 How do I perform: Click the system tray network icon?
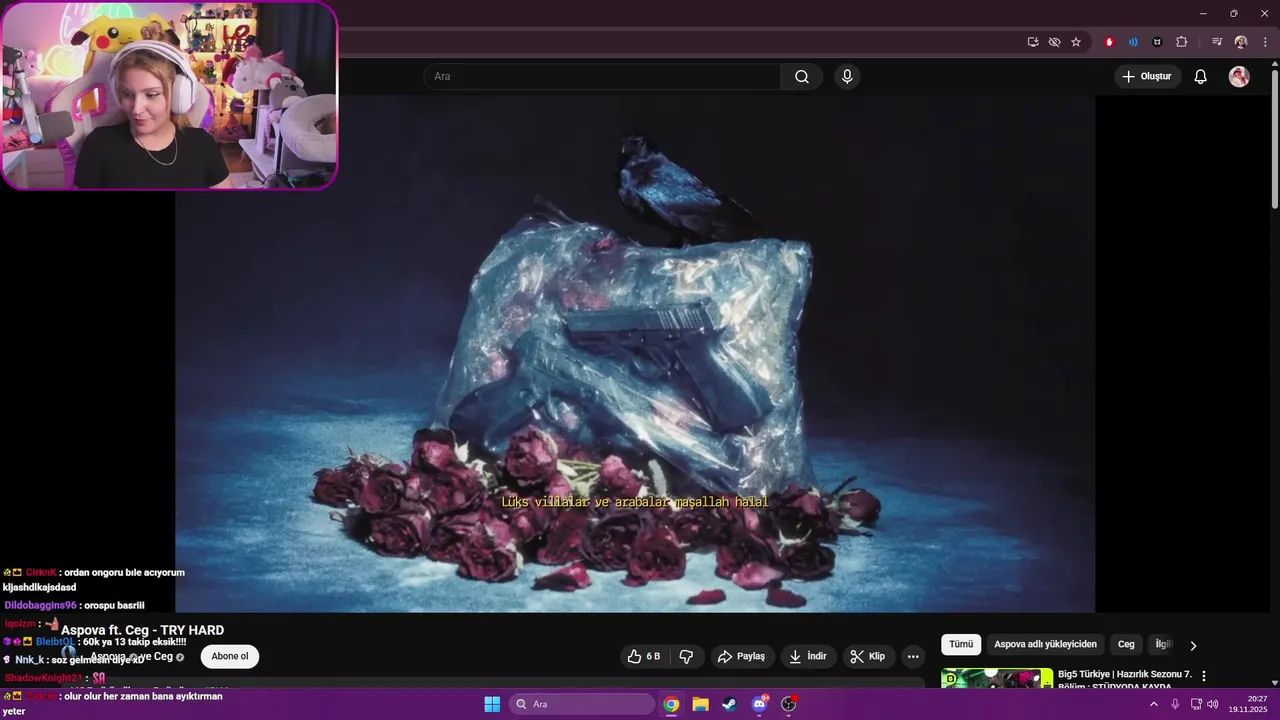click(1196, 704)
